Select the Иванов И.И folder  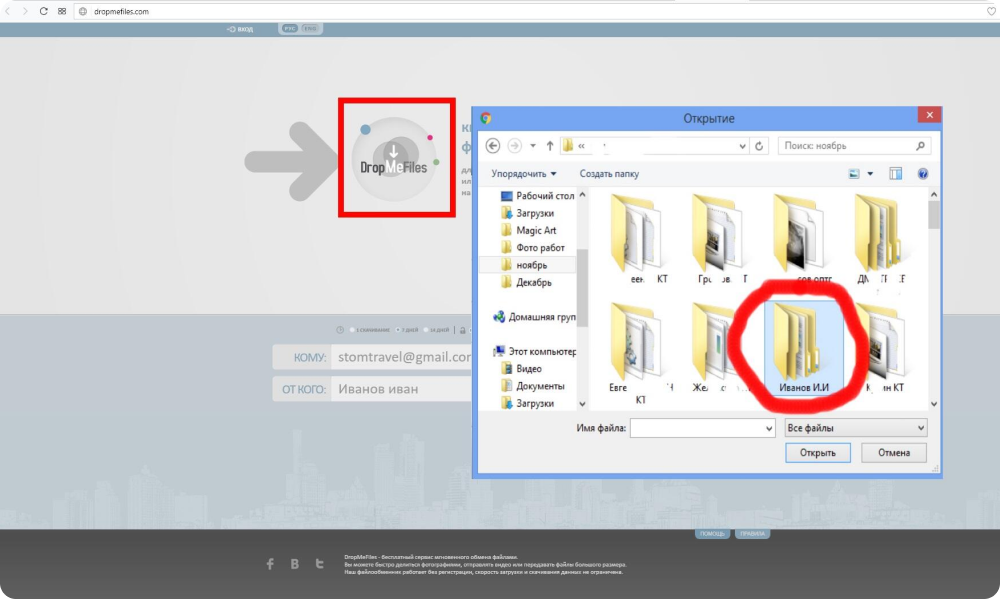coord(804,348)
